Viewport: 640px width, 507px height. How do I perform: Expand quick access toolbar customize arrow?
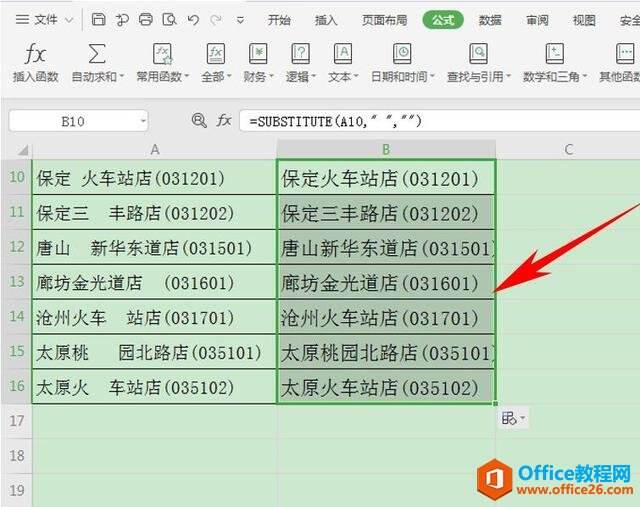pos(240,20)
